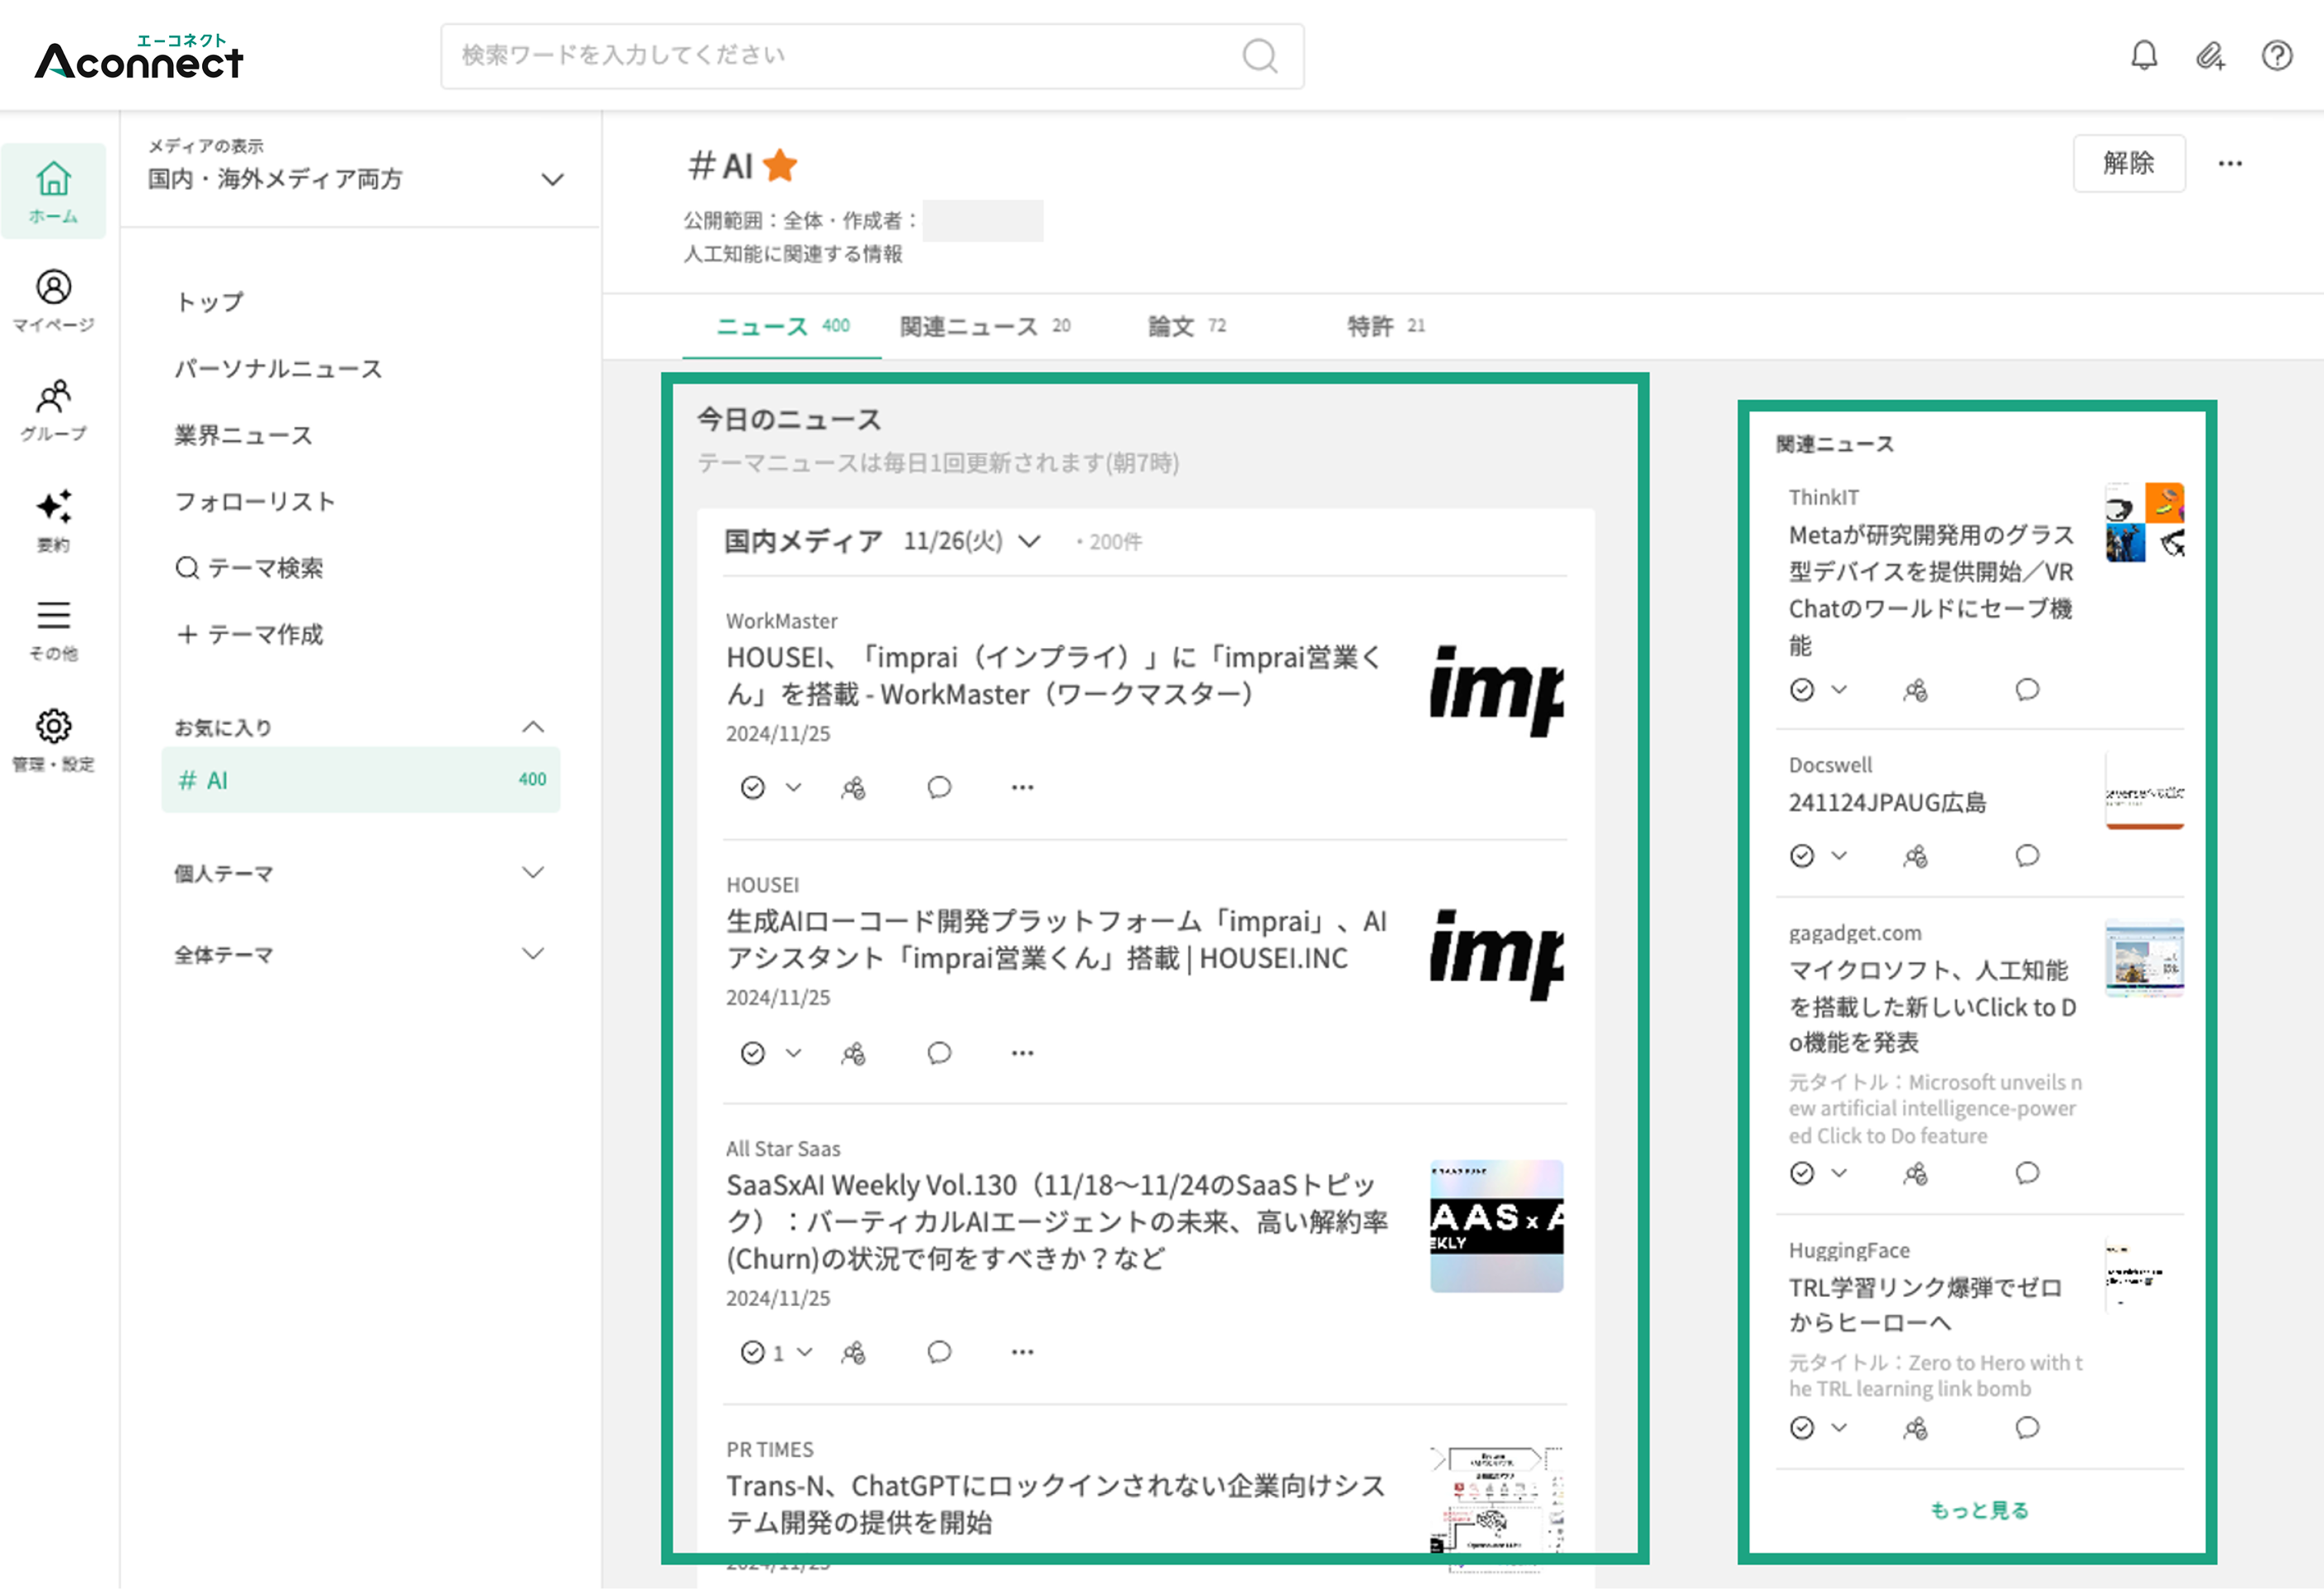Mark Docswell article as checked
The image size is (2324, 1591).
tap(1802, 857)
